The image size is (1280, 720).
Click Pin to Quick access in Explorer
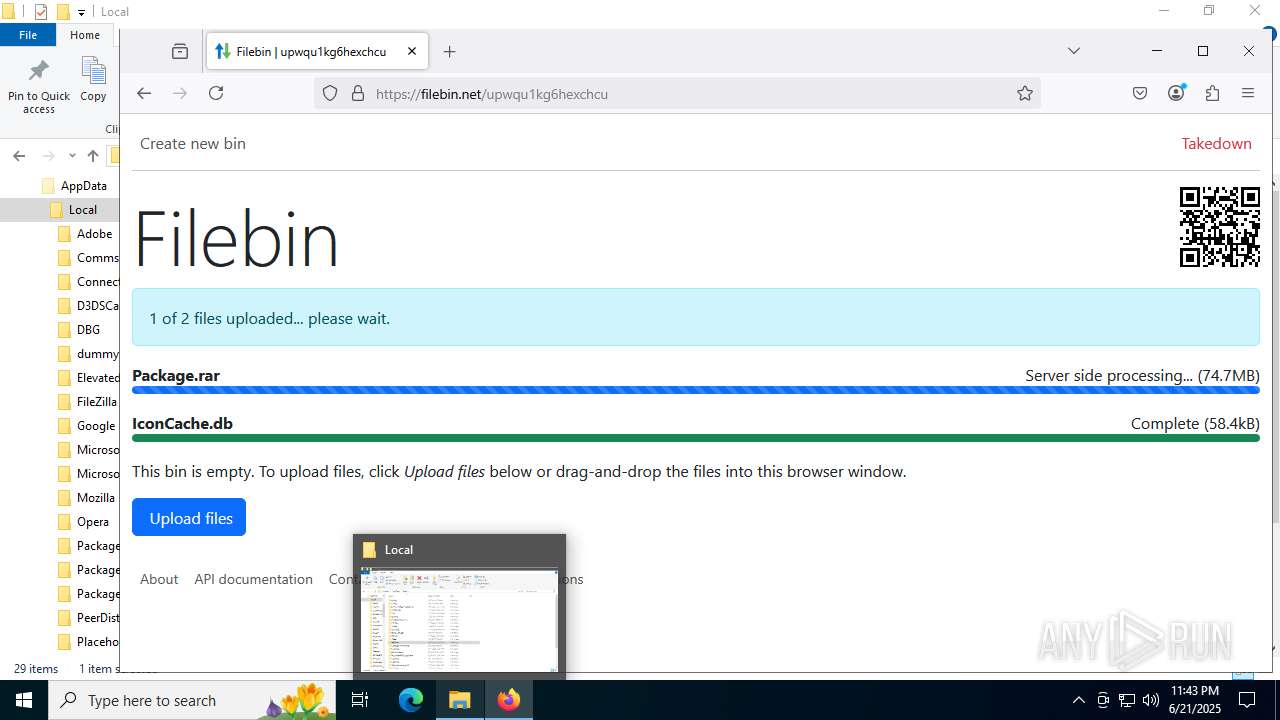pos(39,87)
